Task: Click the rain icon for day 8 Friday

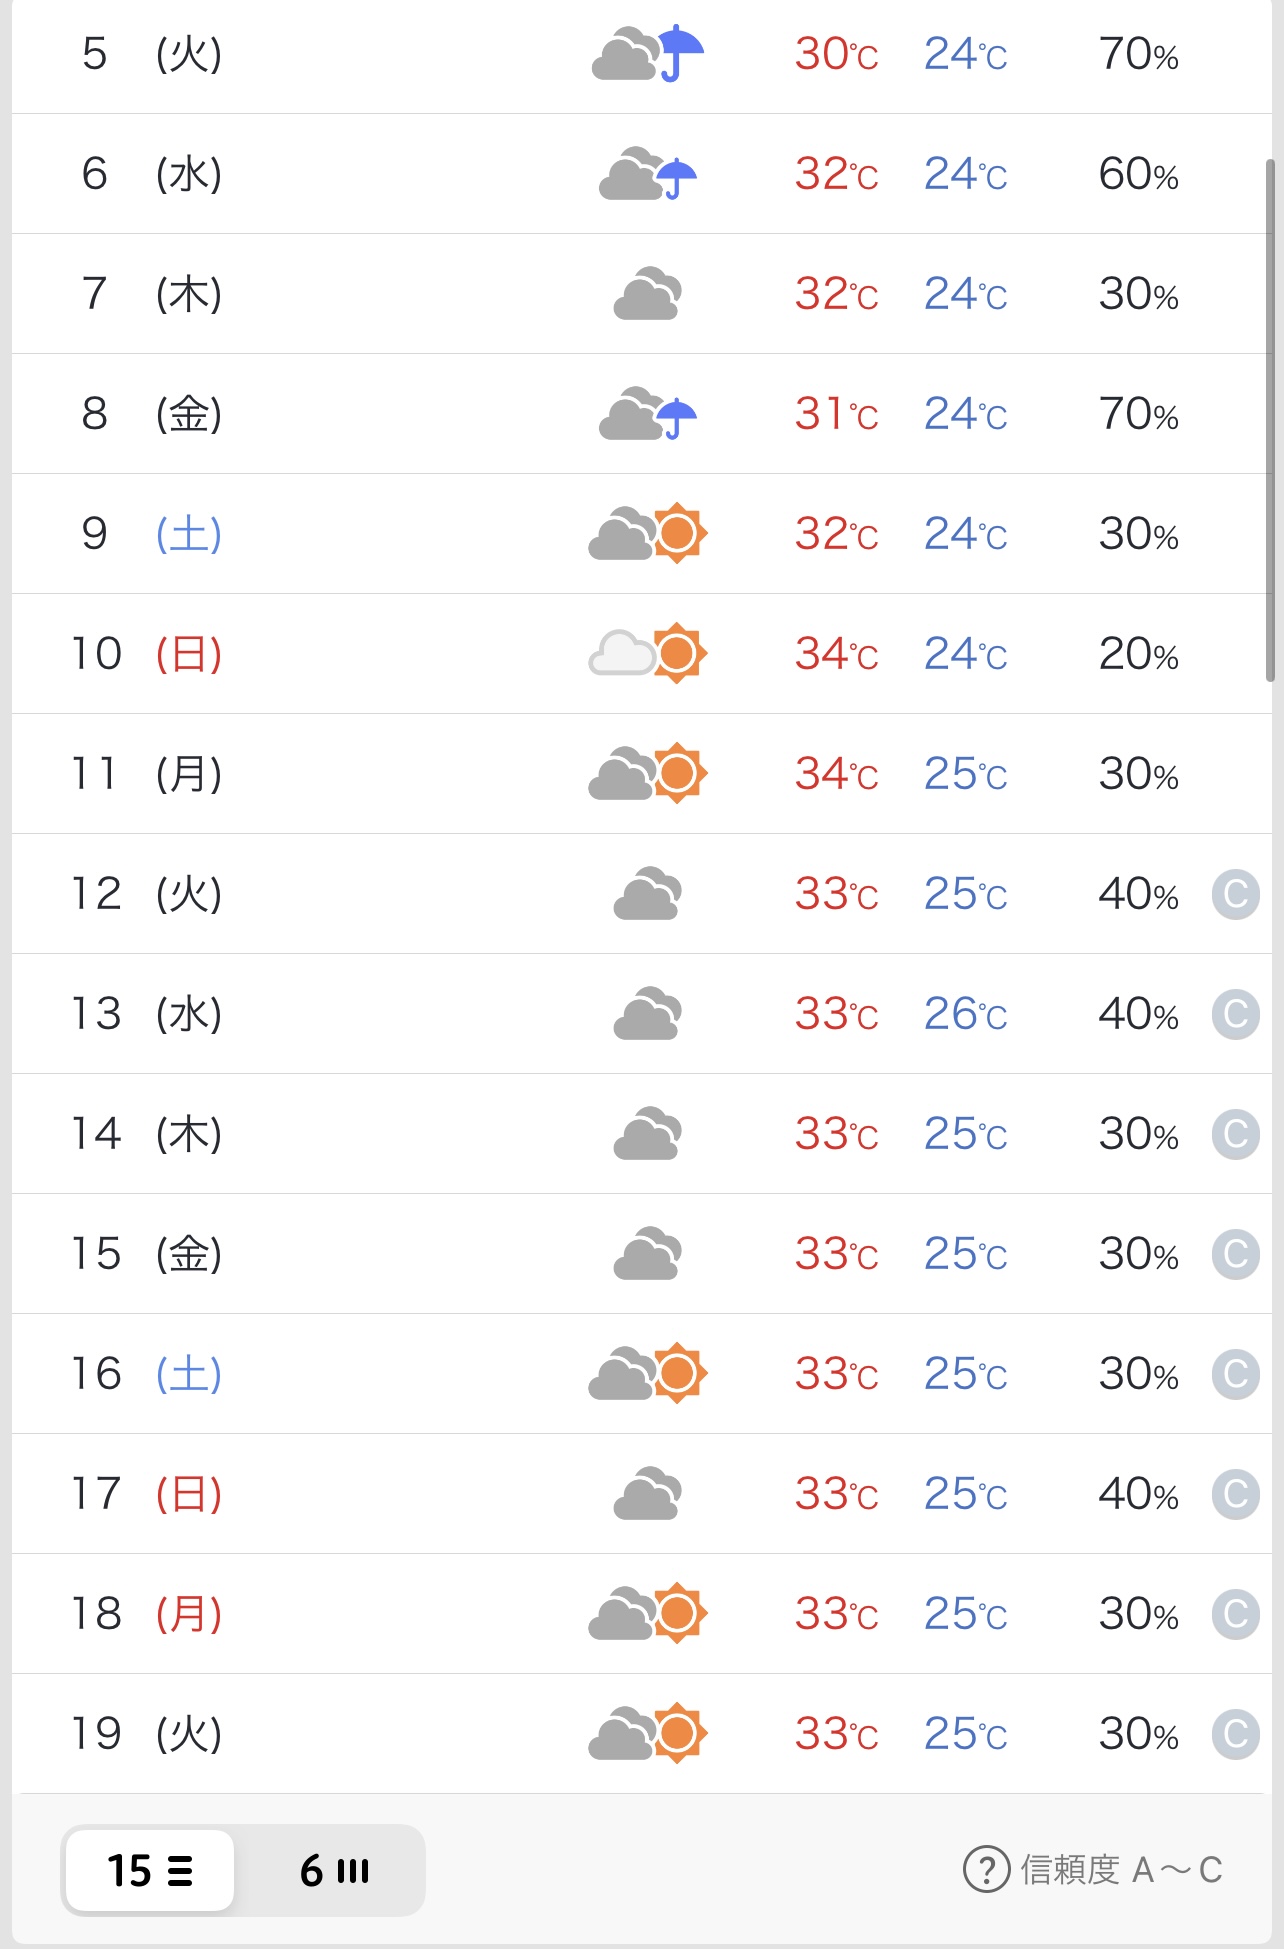Action: click(648, 414)
